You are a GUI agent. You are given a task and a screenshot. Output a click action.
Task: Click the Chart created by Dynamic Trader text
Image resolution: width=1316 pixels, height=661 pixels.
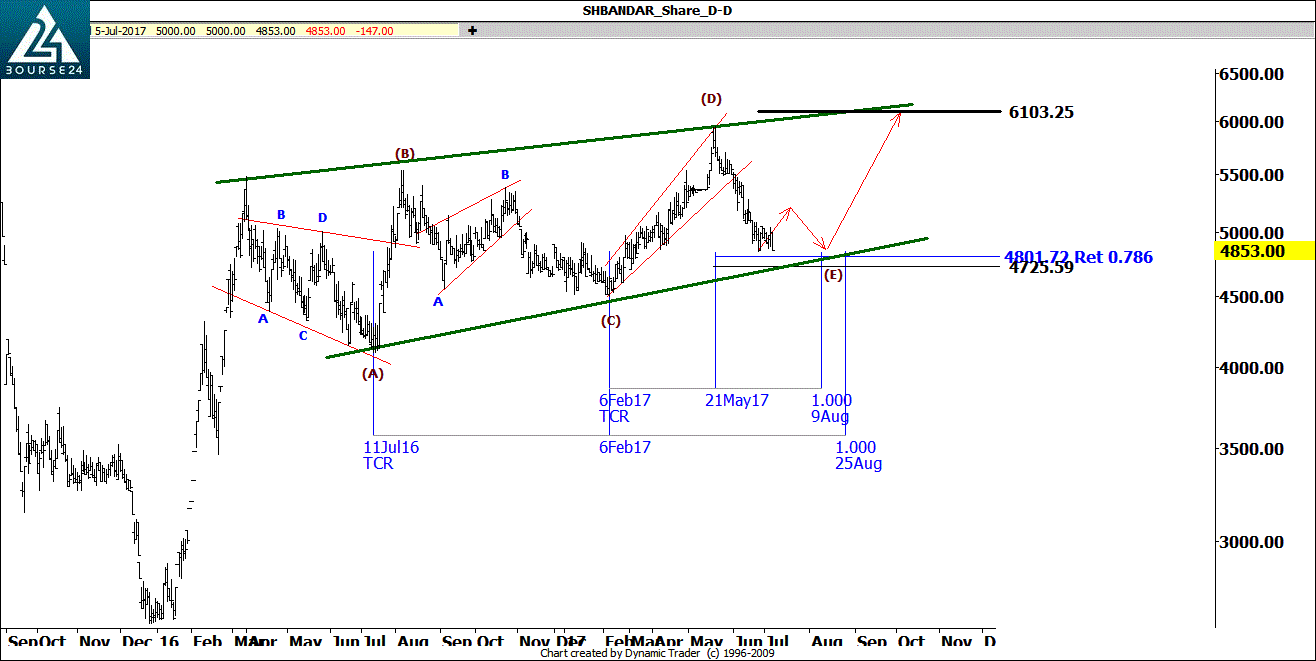pyautogui.click(x=657, y=653)
